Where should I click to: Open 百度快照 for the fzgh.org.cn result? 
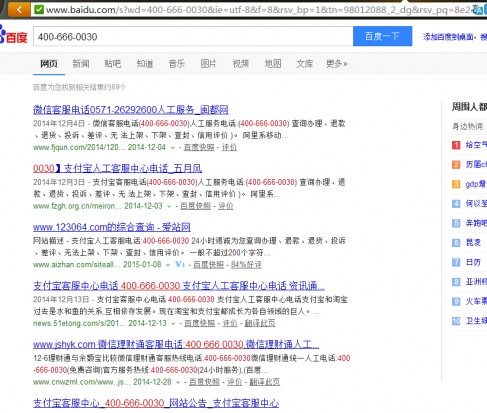195,206
